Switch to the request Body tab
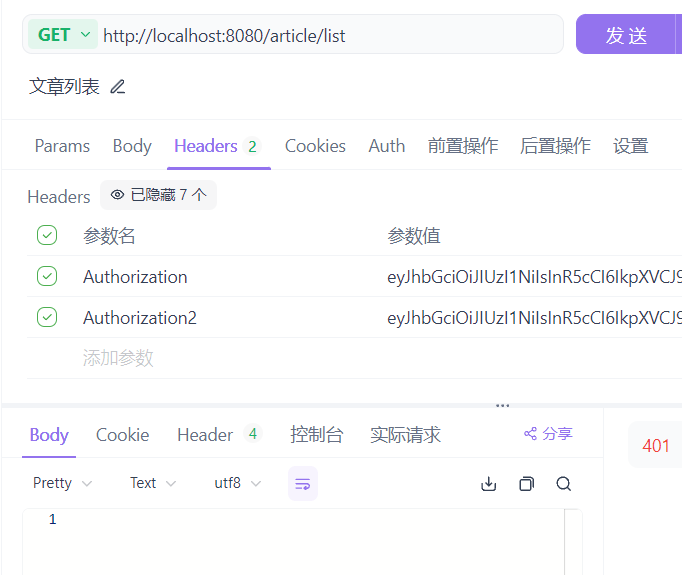This screenshot has height=575, width=682. [132, 146]
